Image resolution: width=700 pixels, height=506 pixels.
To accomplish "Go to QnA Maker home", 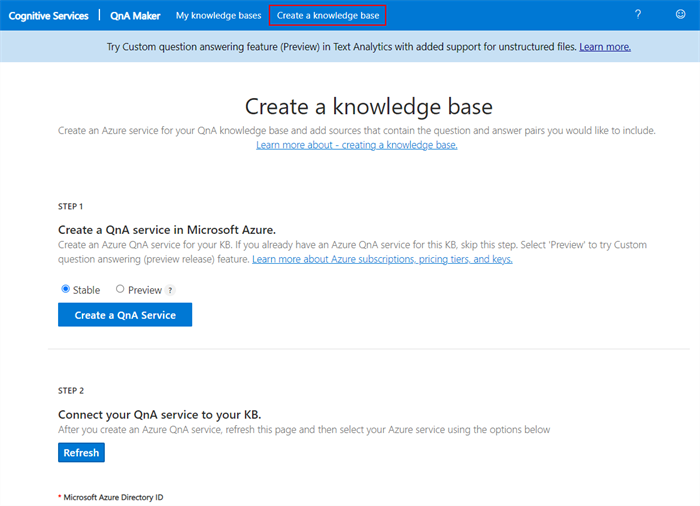I will 135,16.
